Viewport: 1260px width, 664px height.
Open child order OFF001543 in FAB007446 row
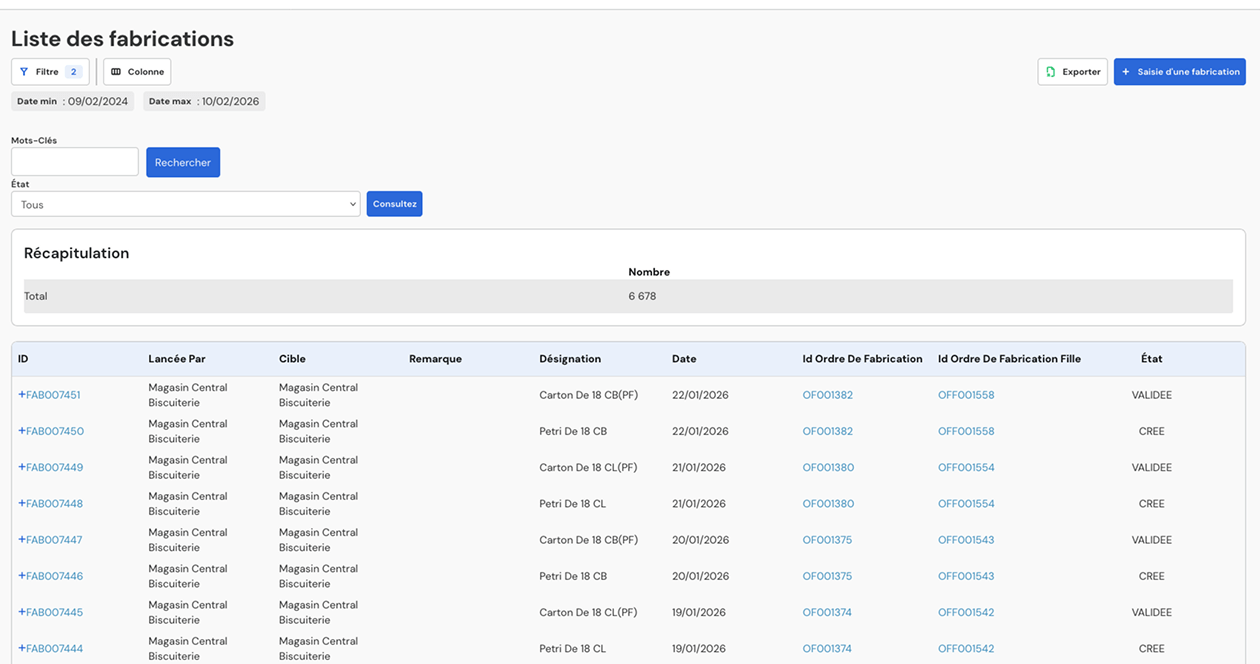pos(966,576)
